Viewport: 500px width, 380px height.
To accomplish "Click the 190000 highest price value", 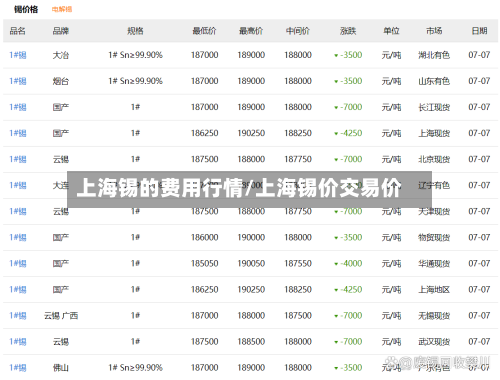I will [251, 237].
